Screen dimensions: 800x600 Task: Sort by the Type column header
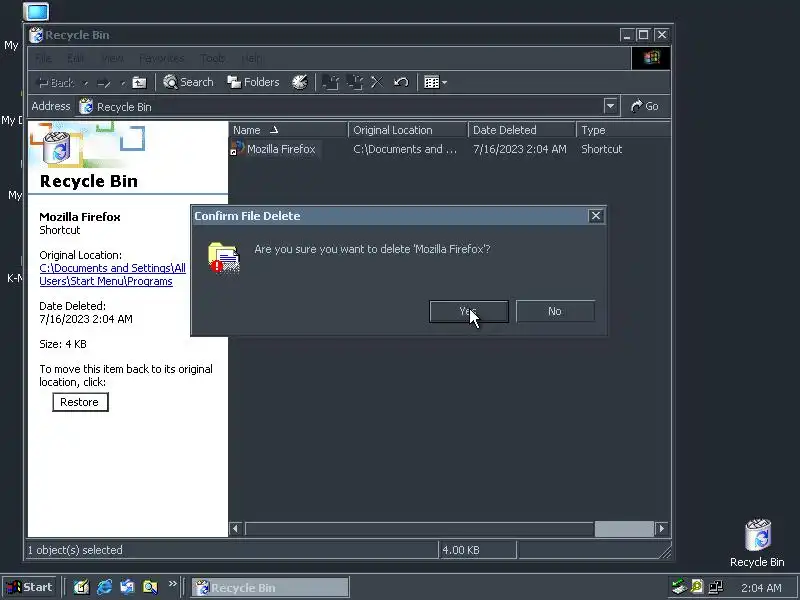coord(622,130)
